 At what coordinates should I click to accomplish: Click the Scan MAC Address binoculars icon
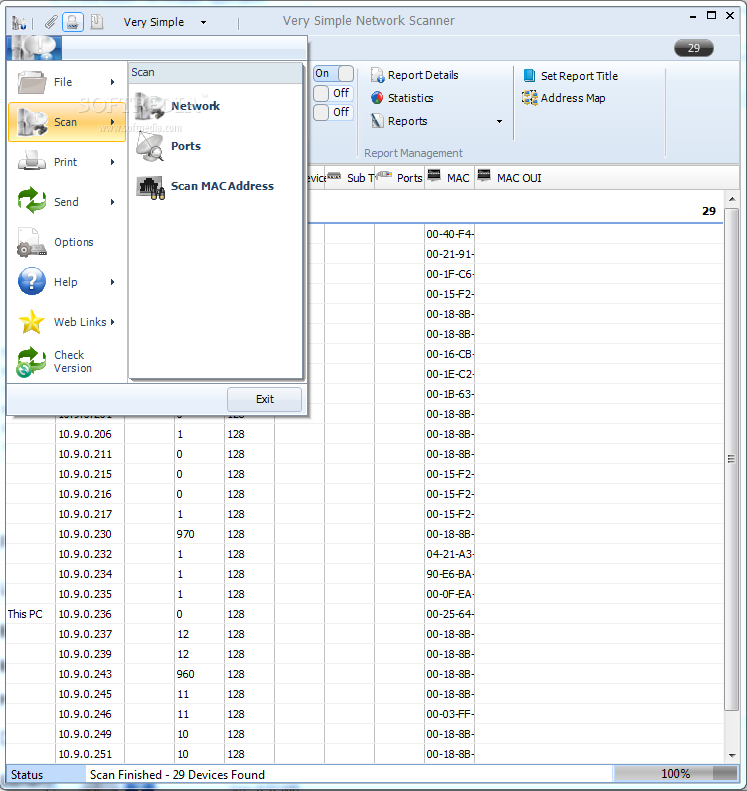click(150, 187)
